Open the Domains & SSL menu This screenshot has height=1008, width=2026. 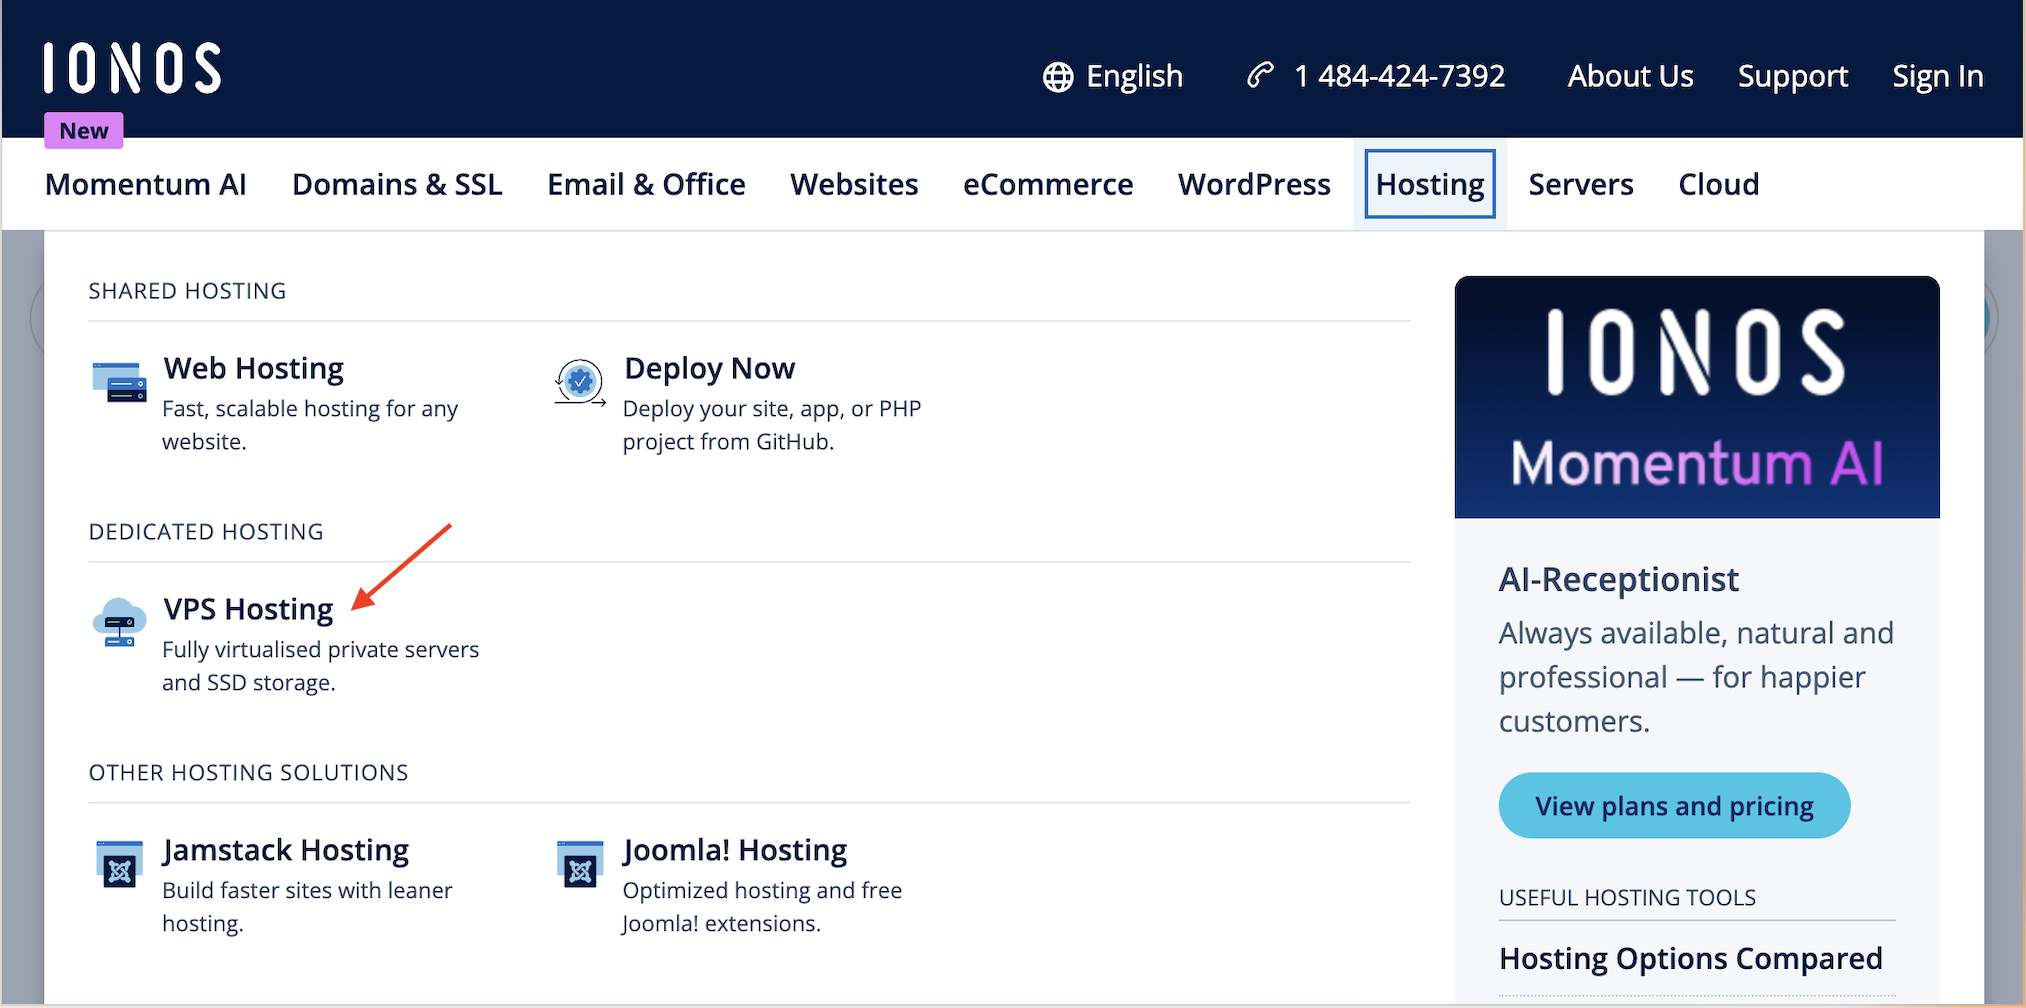pyautogui.click(x=397, y=184)
